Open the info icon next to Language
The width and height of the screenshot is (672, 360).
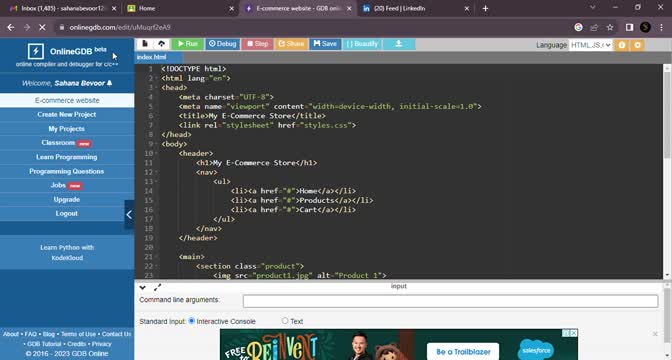pos(621,45)
